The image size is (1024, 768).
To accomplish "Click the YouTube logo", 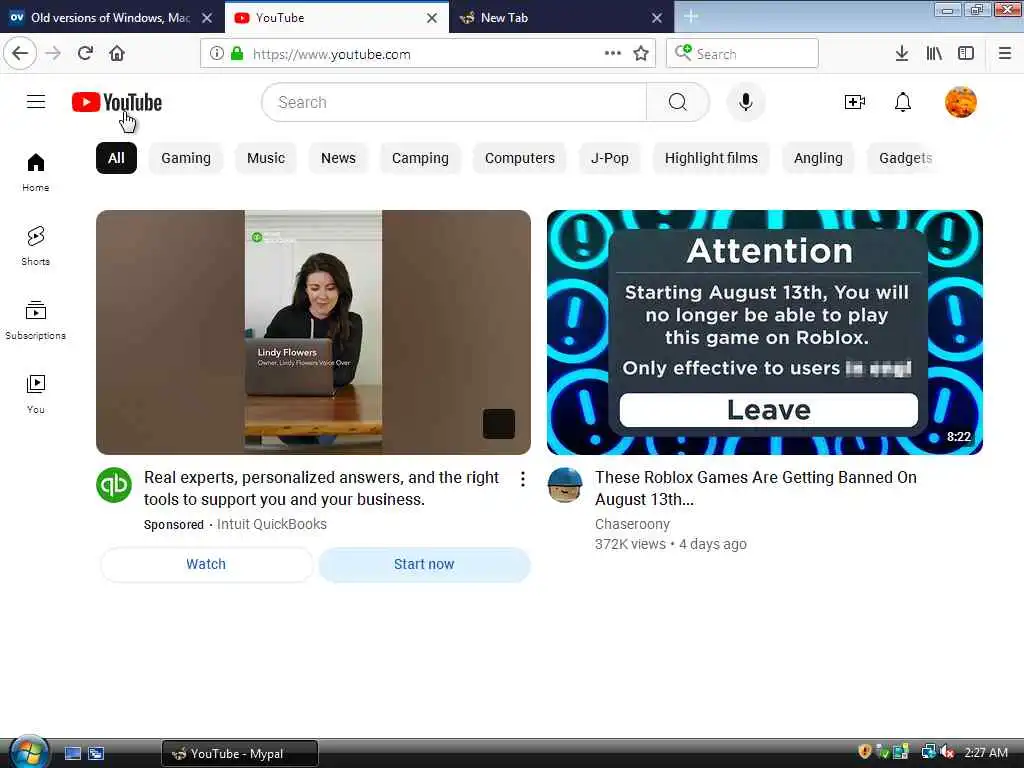I will tap(117, 103).
